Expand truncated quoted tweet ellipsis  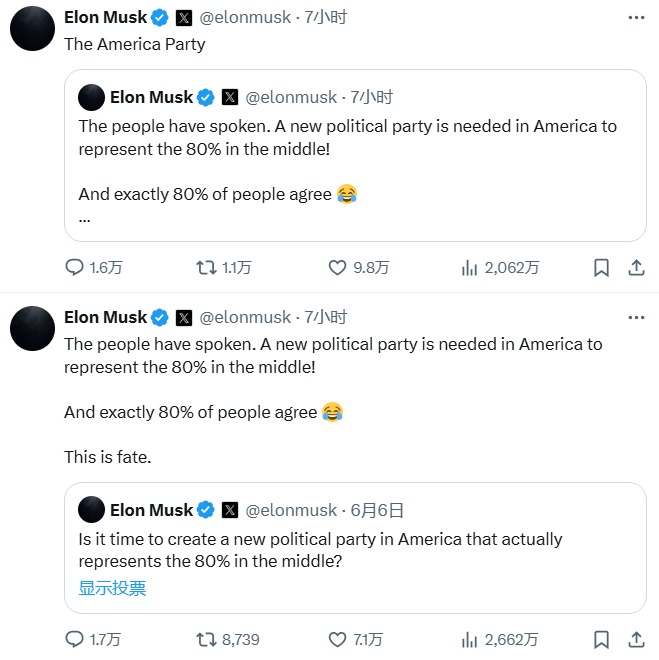pyautogui.click(x=85, y=219)
